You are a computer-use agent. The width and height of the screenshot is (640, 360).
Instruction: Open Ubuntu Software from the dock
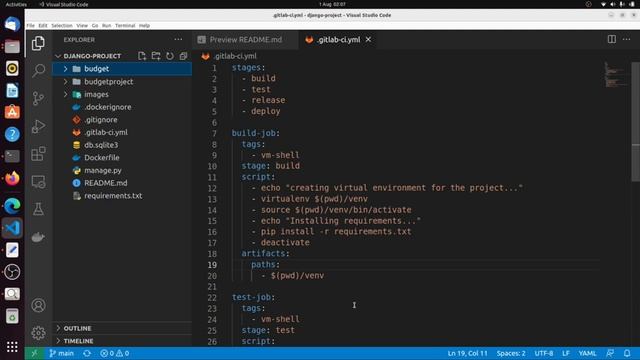(x=12, y=112)
